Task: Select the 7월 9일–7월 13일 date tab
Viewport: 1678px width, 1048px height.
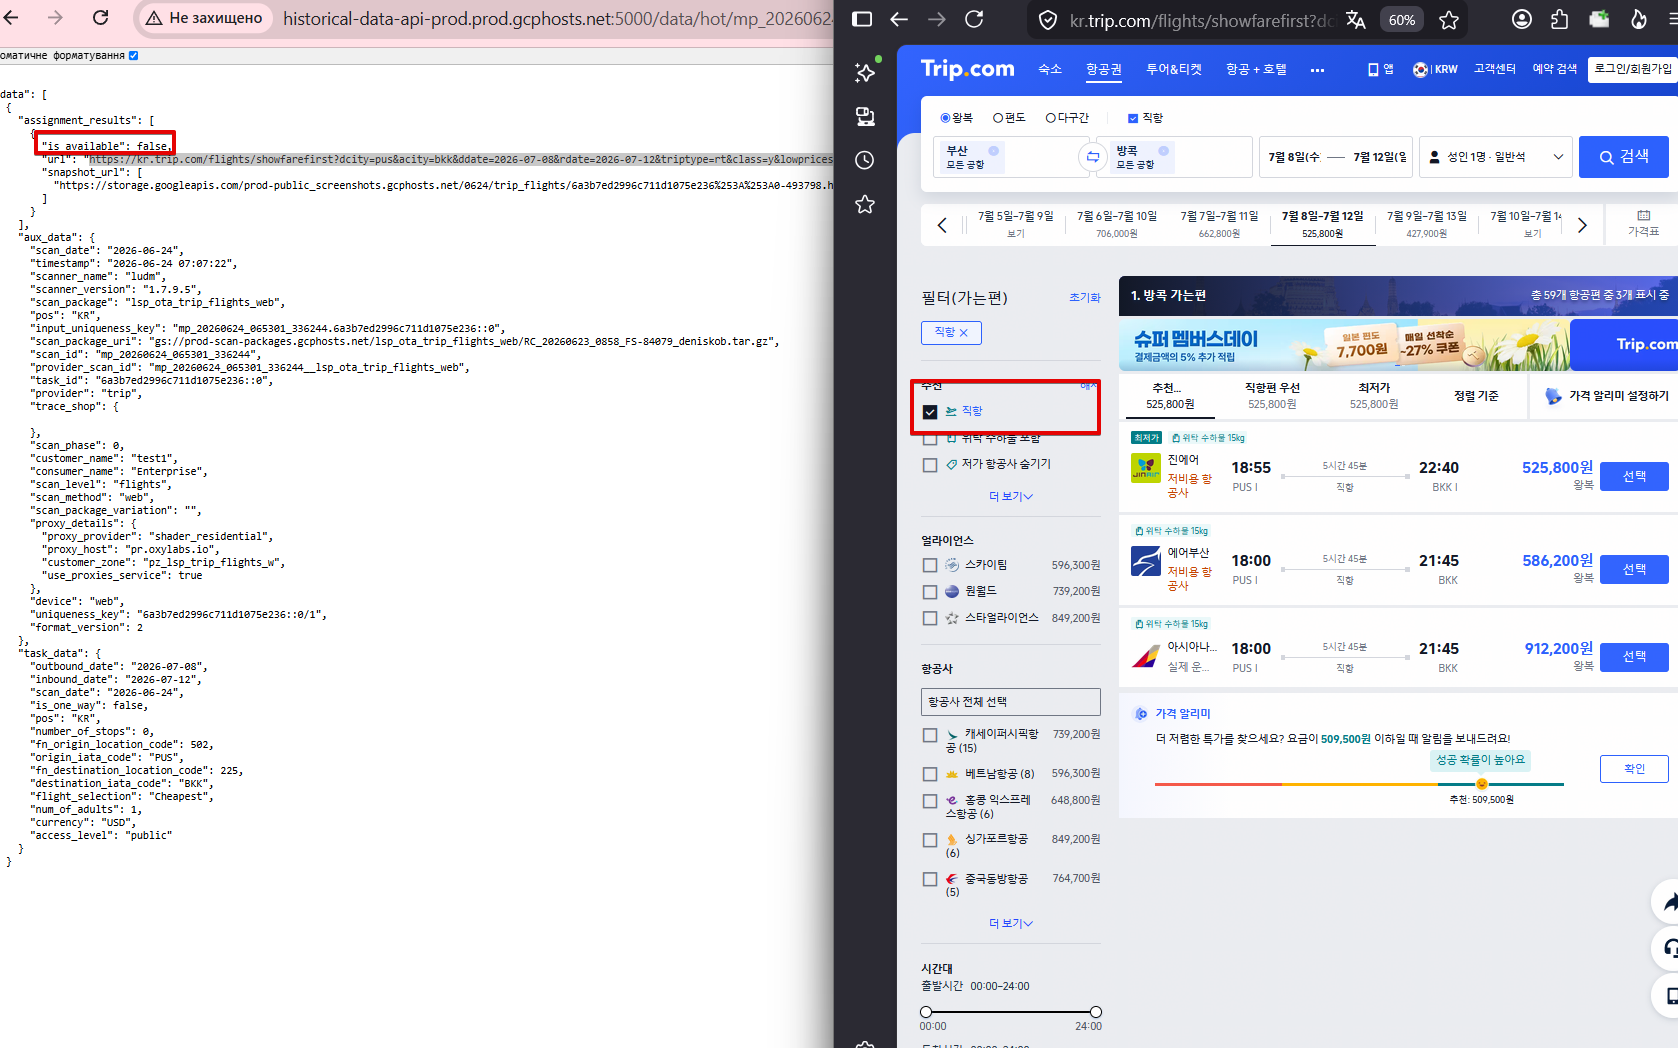Action: (x=1427, y=224)
